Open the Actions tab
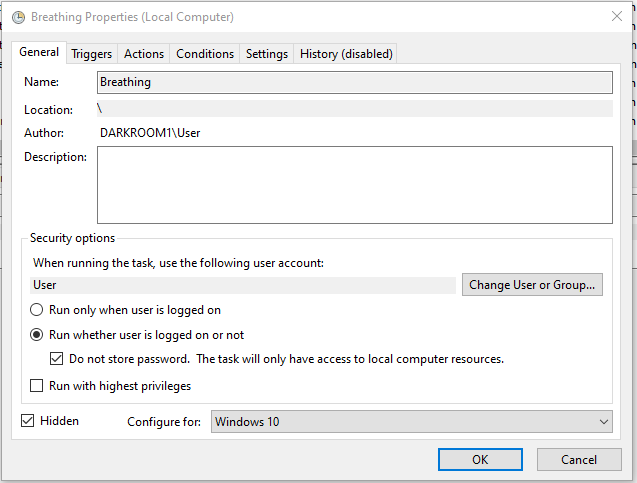The width and height of the screenshot is (637, 483). [144, 54]
